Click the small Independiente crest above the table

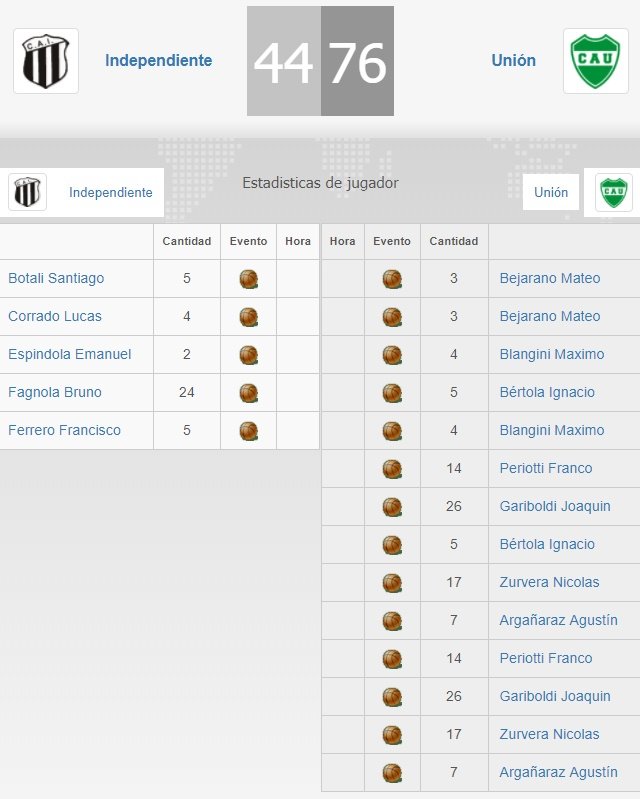tap(27, 192)
